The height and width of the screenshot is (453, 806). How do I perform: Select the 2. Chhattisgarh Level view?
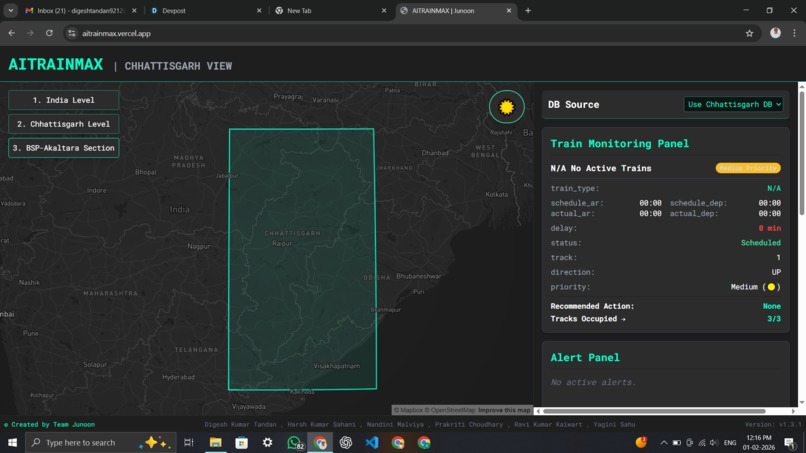(x=64, y=124)
